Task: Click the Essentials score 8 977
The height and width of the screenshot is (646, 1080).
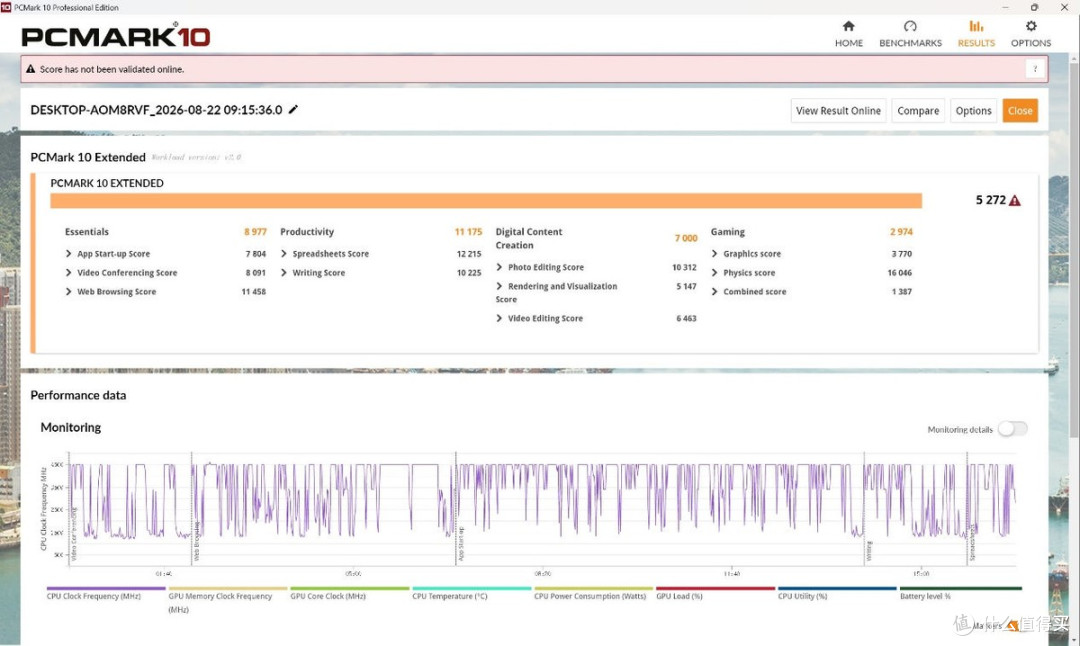Action: click(255, 232)
